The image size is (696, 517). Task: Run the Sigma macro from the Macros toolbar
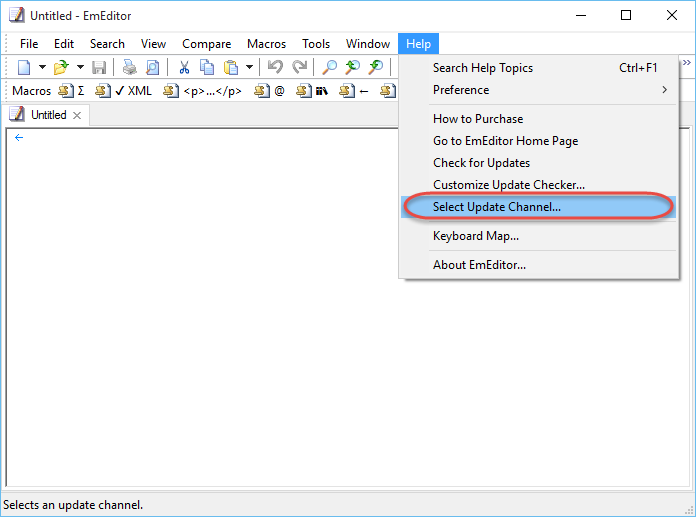[x=71, y=91]
